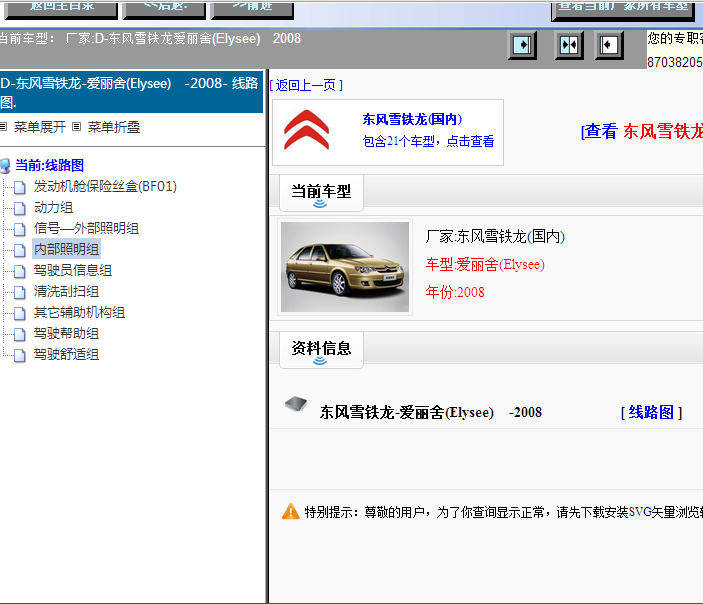Open 驾驶舒适组 tree item
The height and width of the screenshot is (604, 703).
(x=66, y=354)
